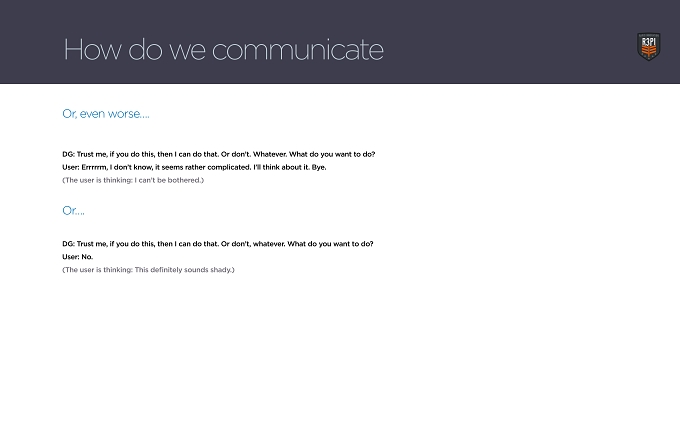The image size is (680, 425).
Task: Click the word 'bothered' in grey text
Action: tap(186, 180)
